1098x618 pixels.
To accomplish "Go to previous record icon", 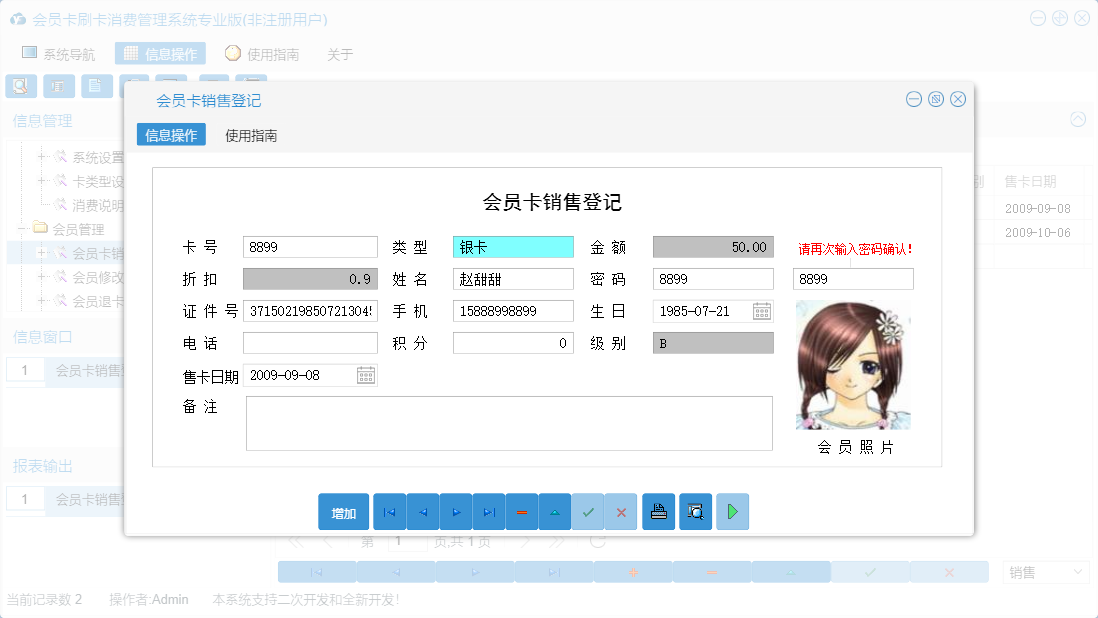I will tap(421, 511).
